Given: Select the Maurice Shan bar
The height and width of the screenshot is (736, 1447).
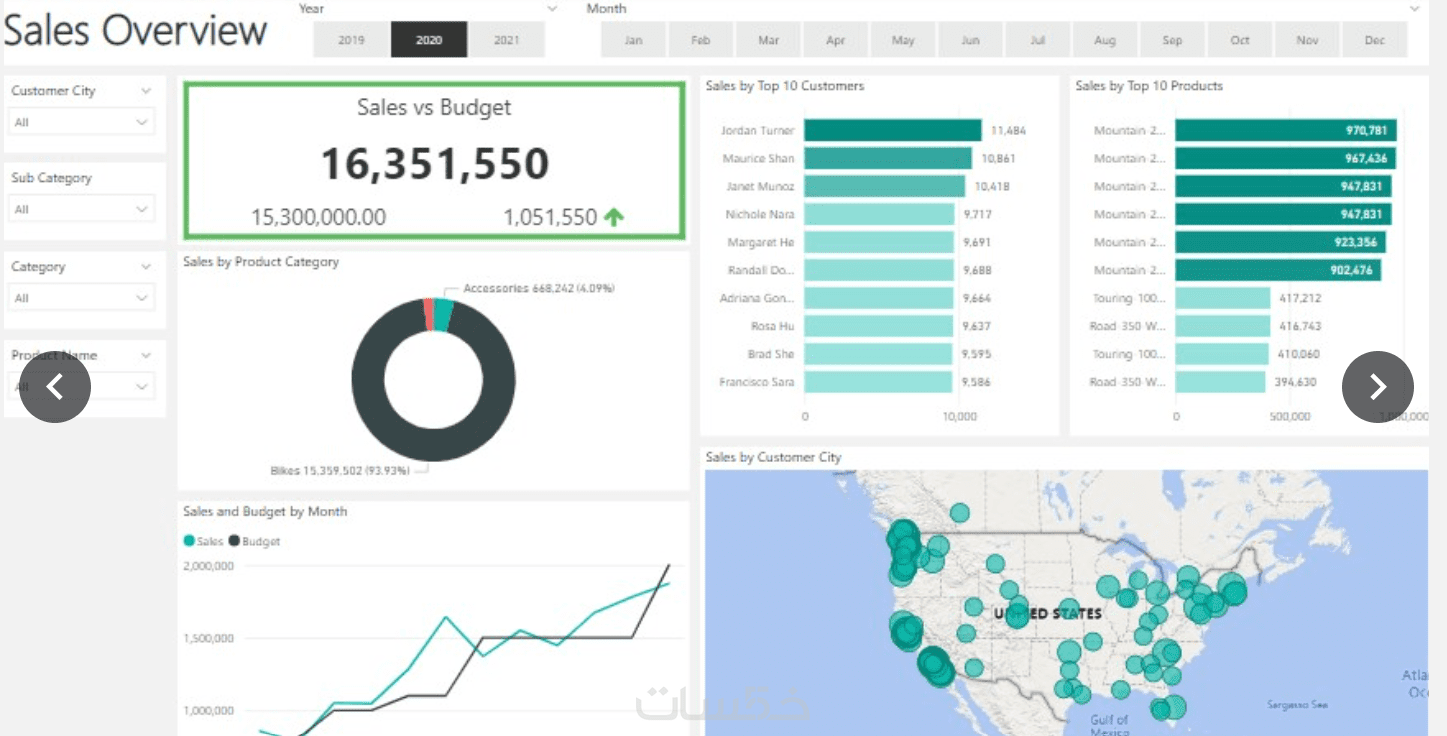Looking at the screenshot, I should click(x=888, y=158).
